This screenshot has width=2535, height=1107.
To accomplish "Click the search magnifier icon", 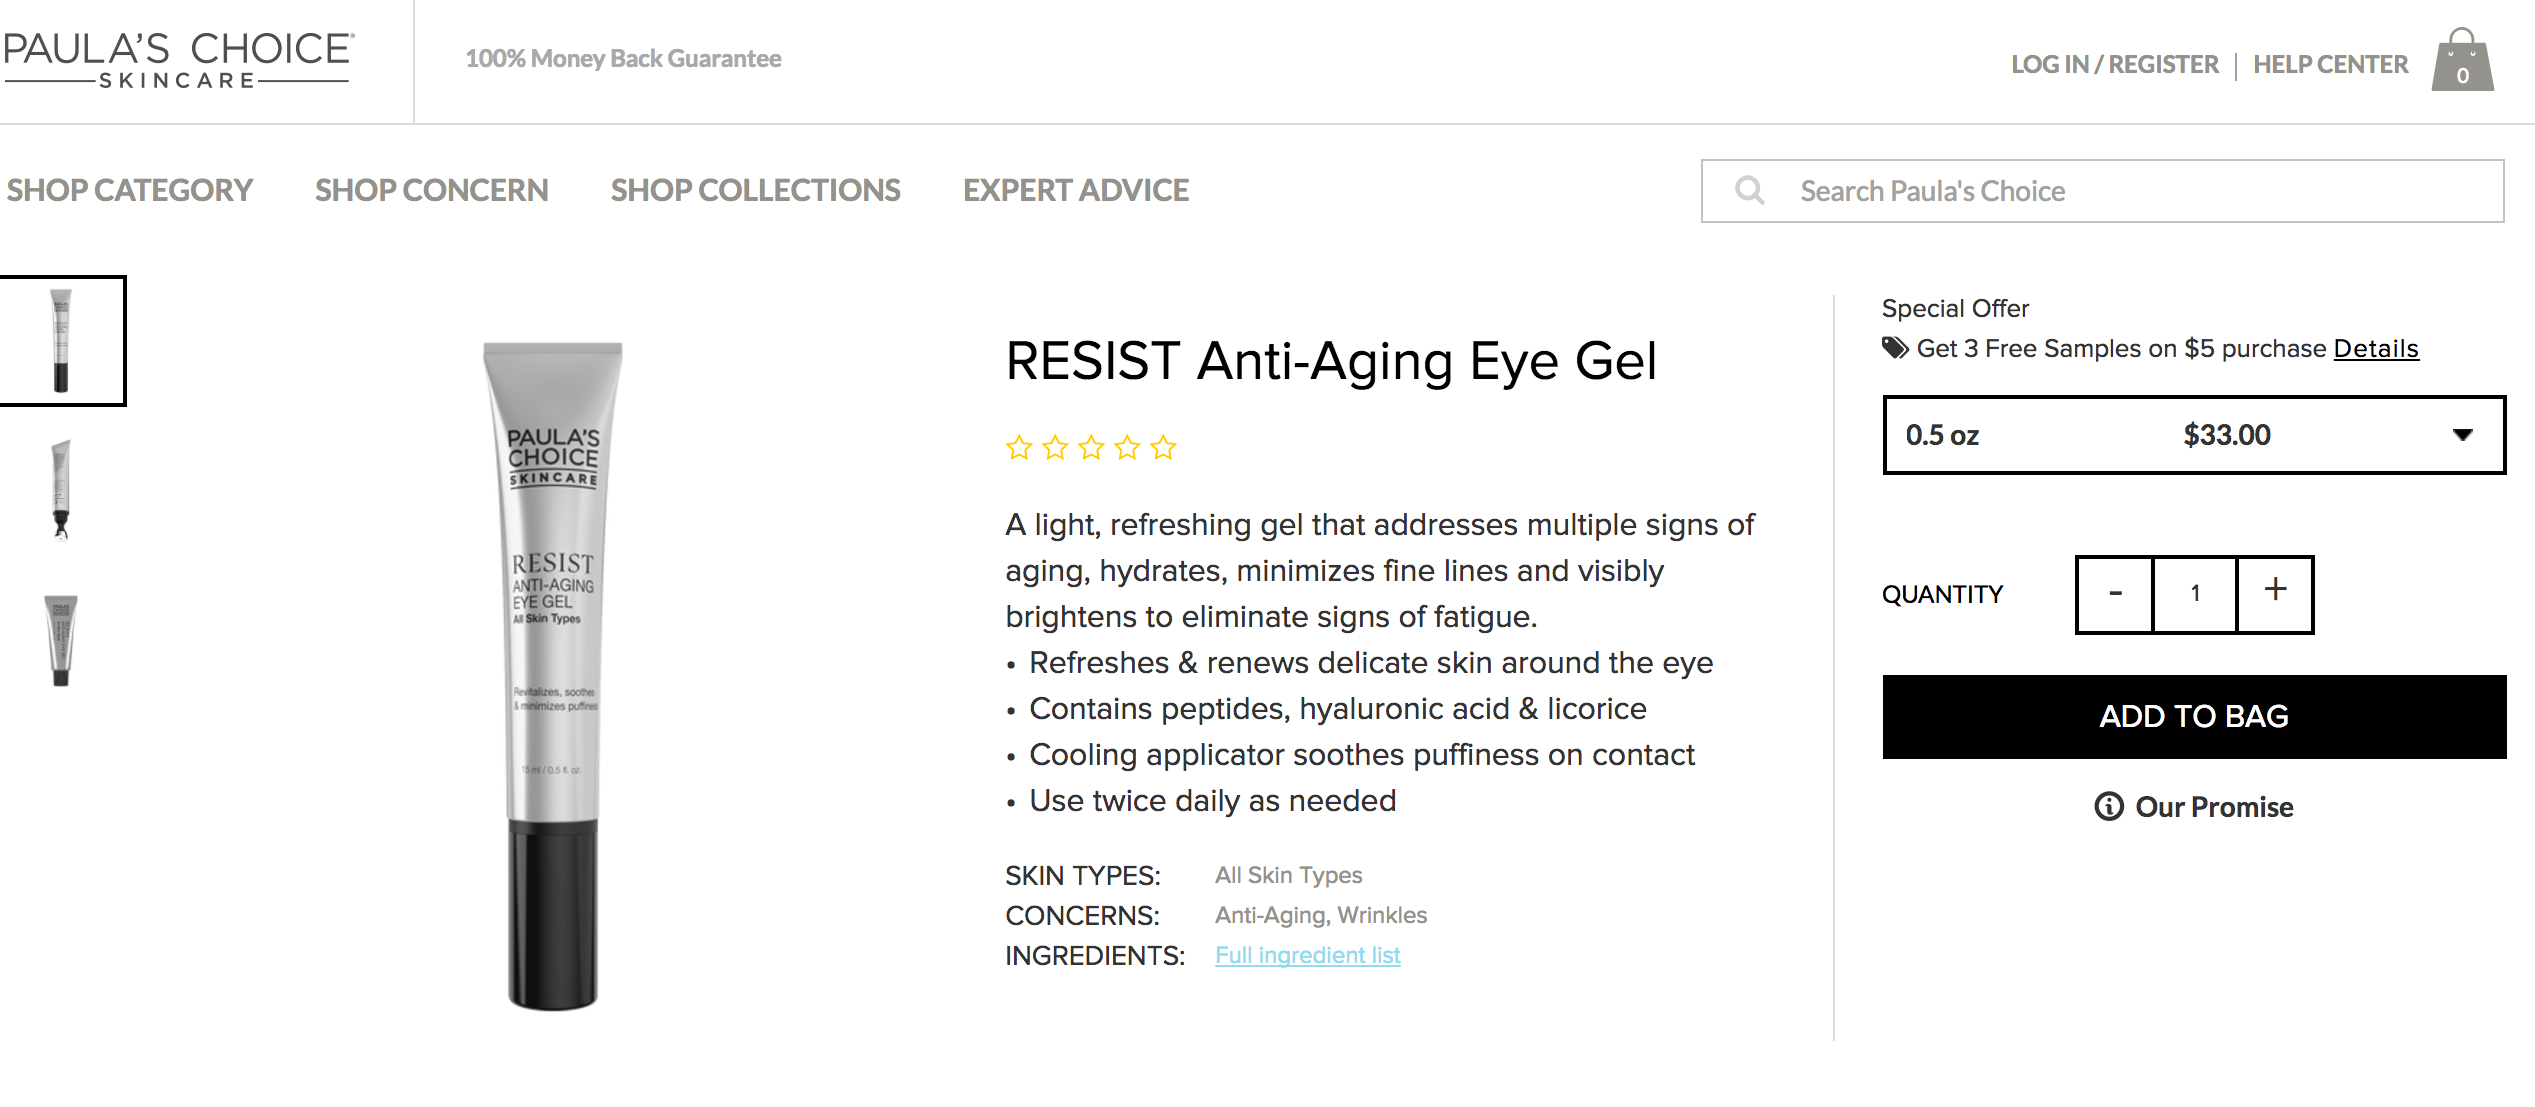I will (1749, 190).
